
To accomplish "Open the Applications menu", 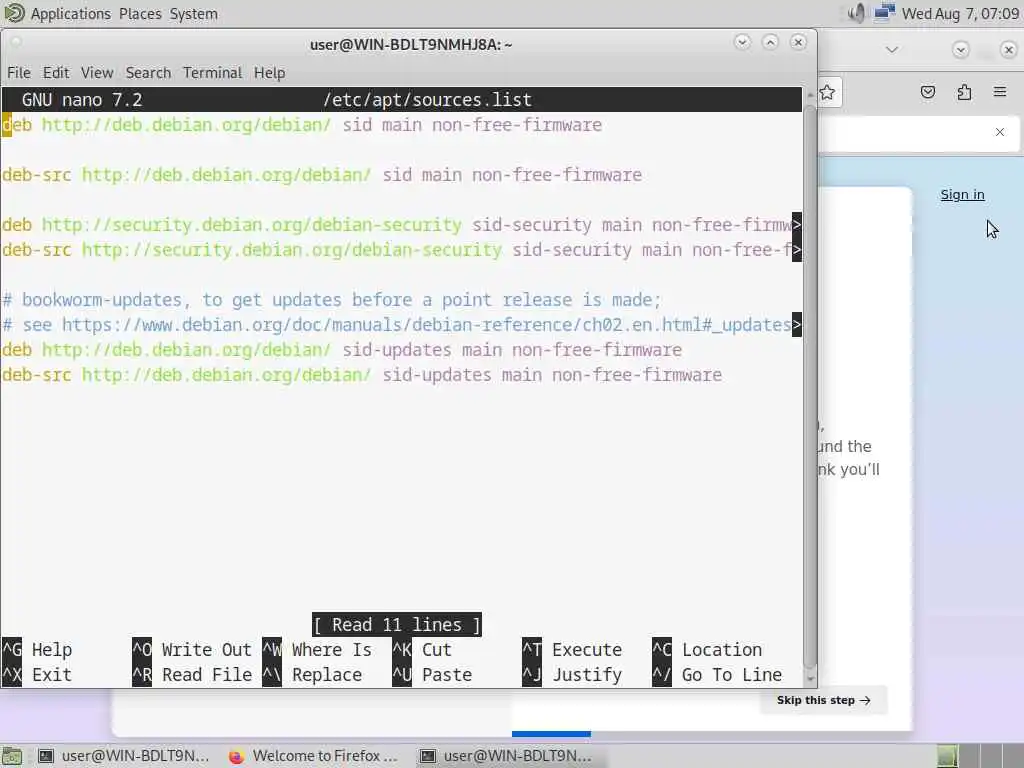I will [71, 14].
